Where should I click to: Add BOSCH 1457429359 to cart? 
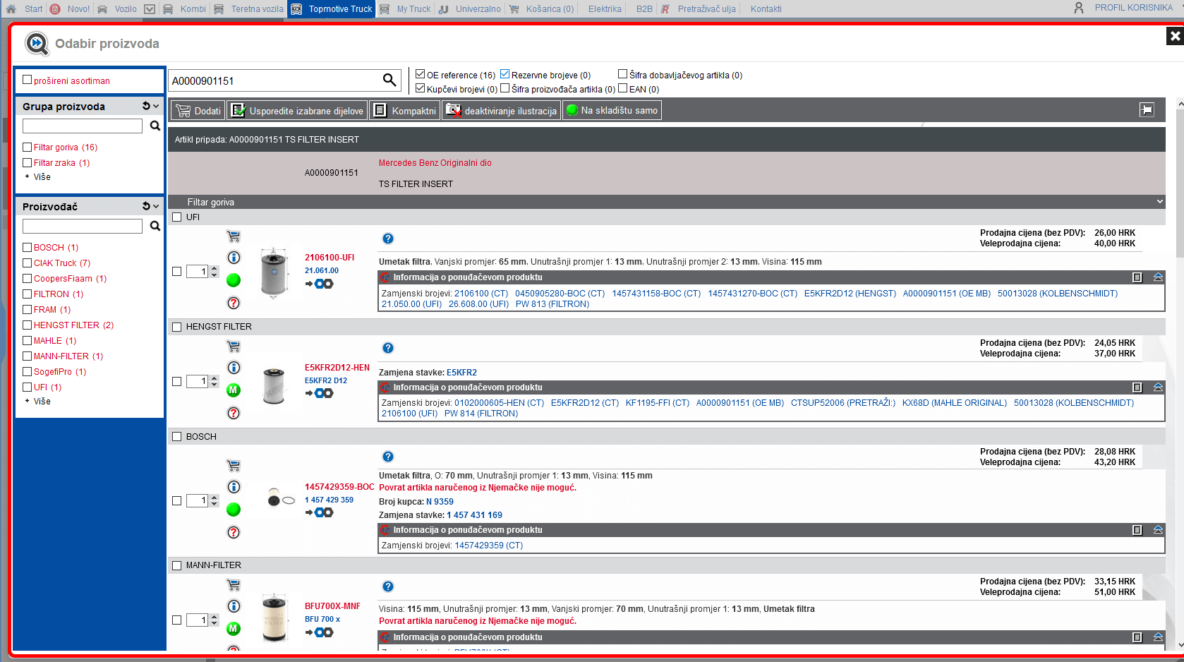(x=233, y=466)
